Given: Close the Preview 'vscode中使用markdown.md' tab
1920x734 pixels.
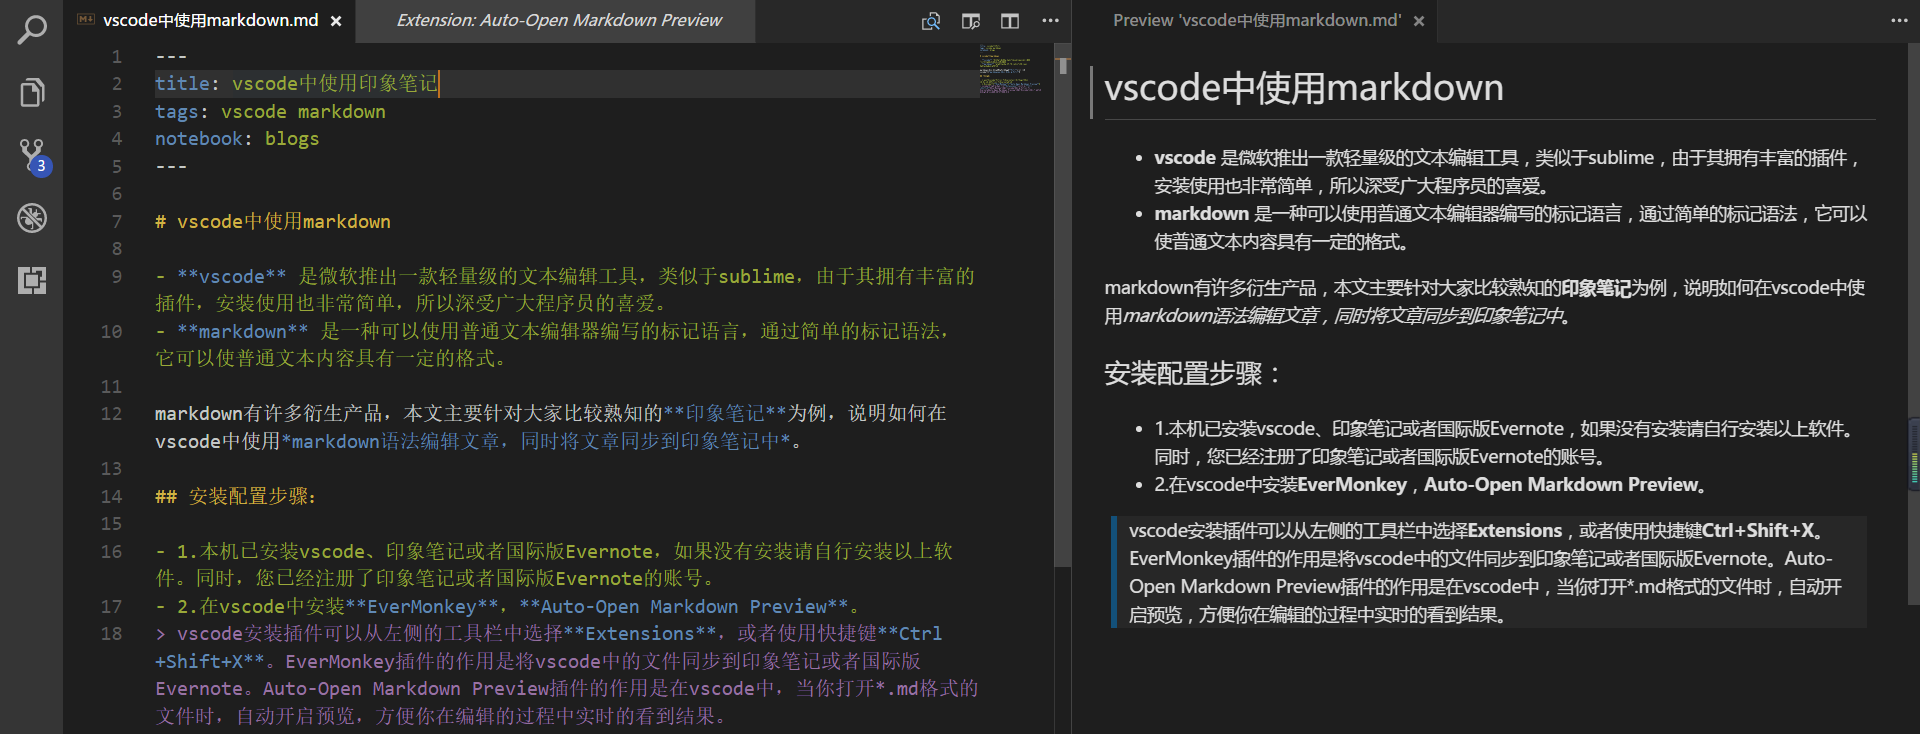Looking at the screenshot, I should pyautogui.click(x=1418, y=21).
